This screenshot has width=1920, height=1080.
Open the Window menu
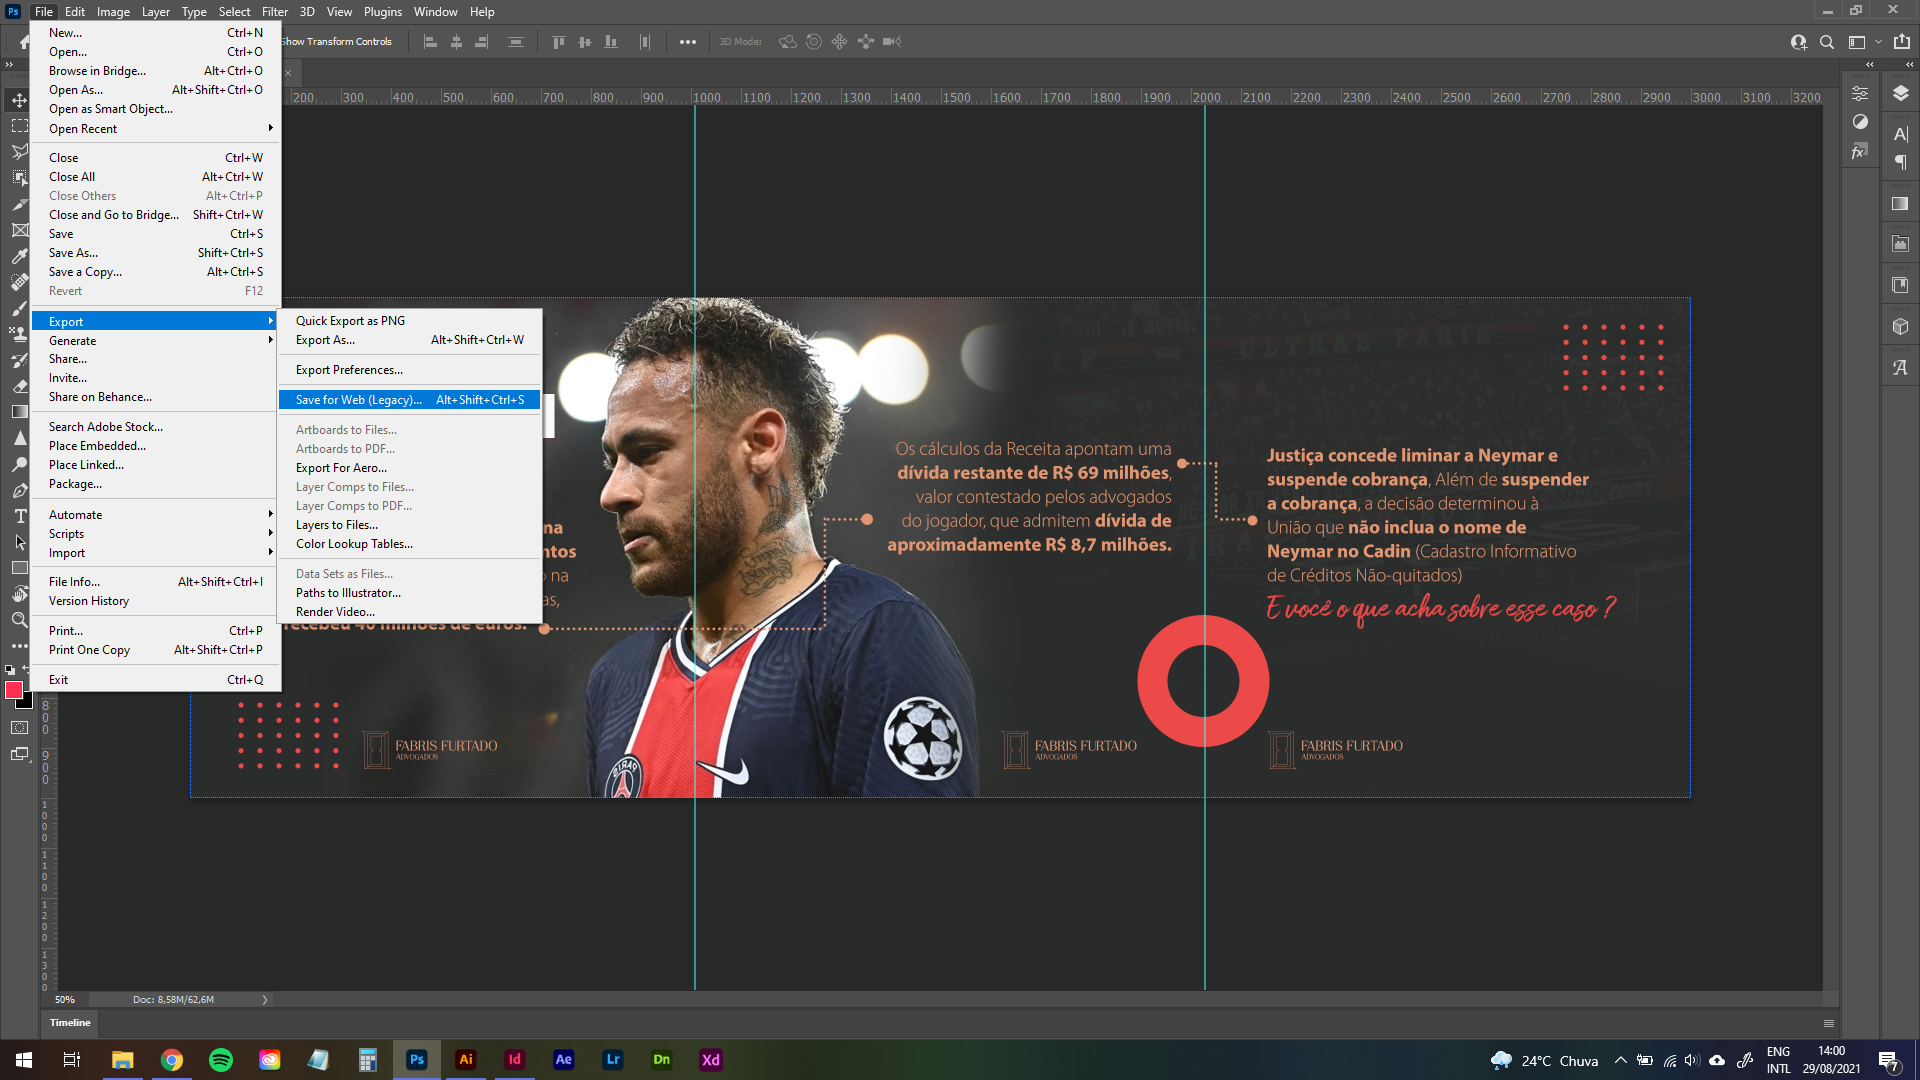coord(436,11)
